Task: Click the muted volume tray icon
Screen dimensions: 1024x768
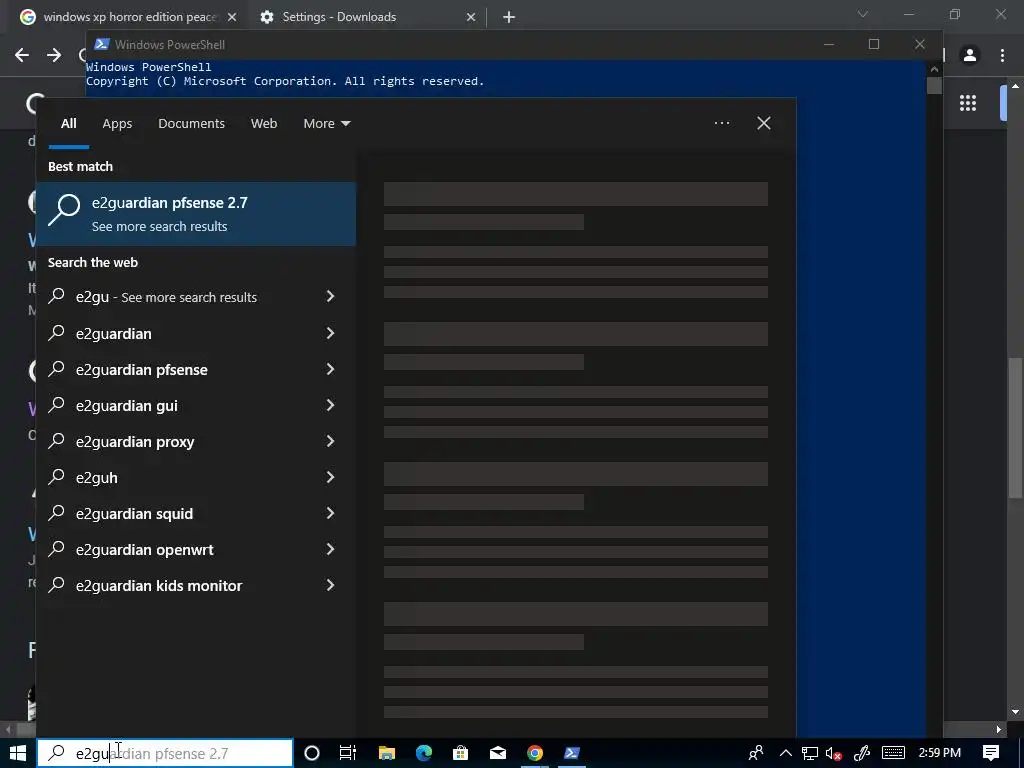Action: (x=833, y=753)
